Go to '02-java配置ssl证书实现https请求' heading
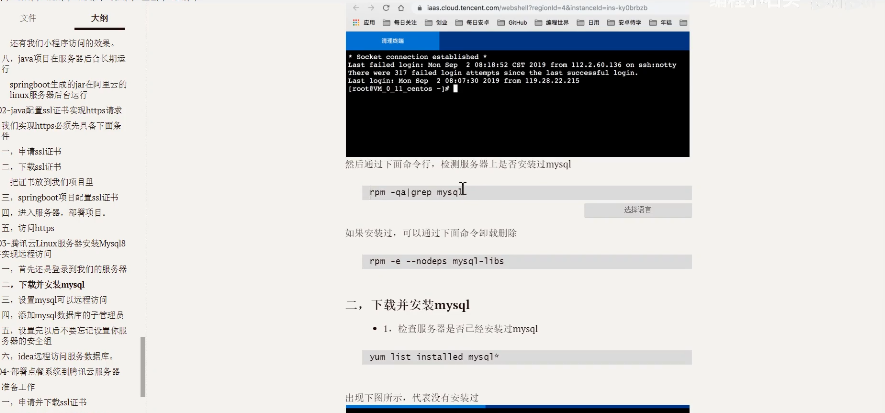885x413 pixels. (x=61, y=111)
